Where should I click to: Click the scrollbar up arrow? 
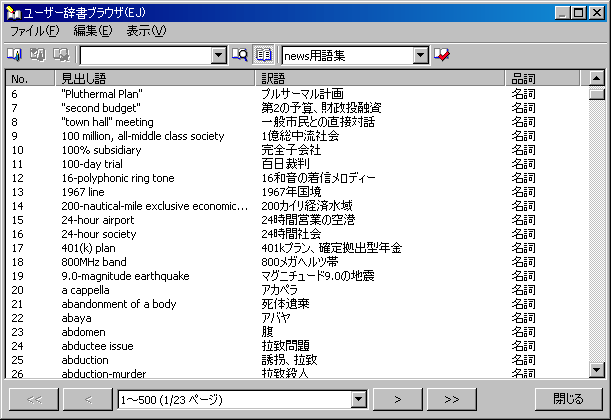597,78
